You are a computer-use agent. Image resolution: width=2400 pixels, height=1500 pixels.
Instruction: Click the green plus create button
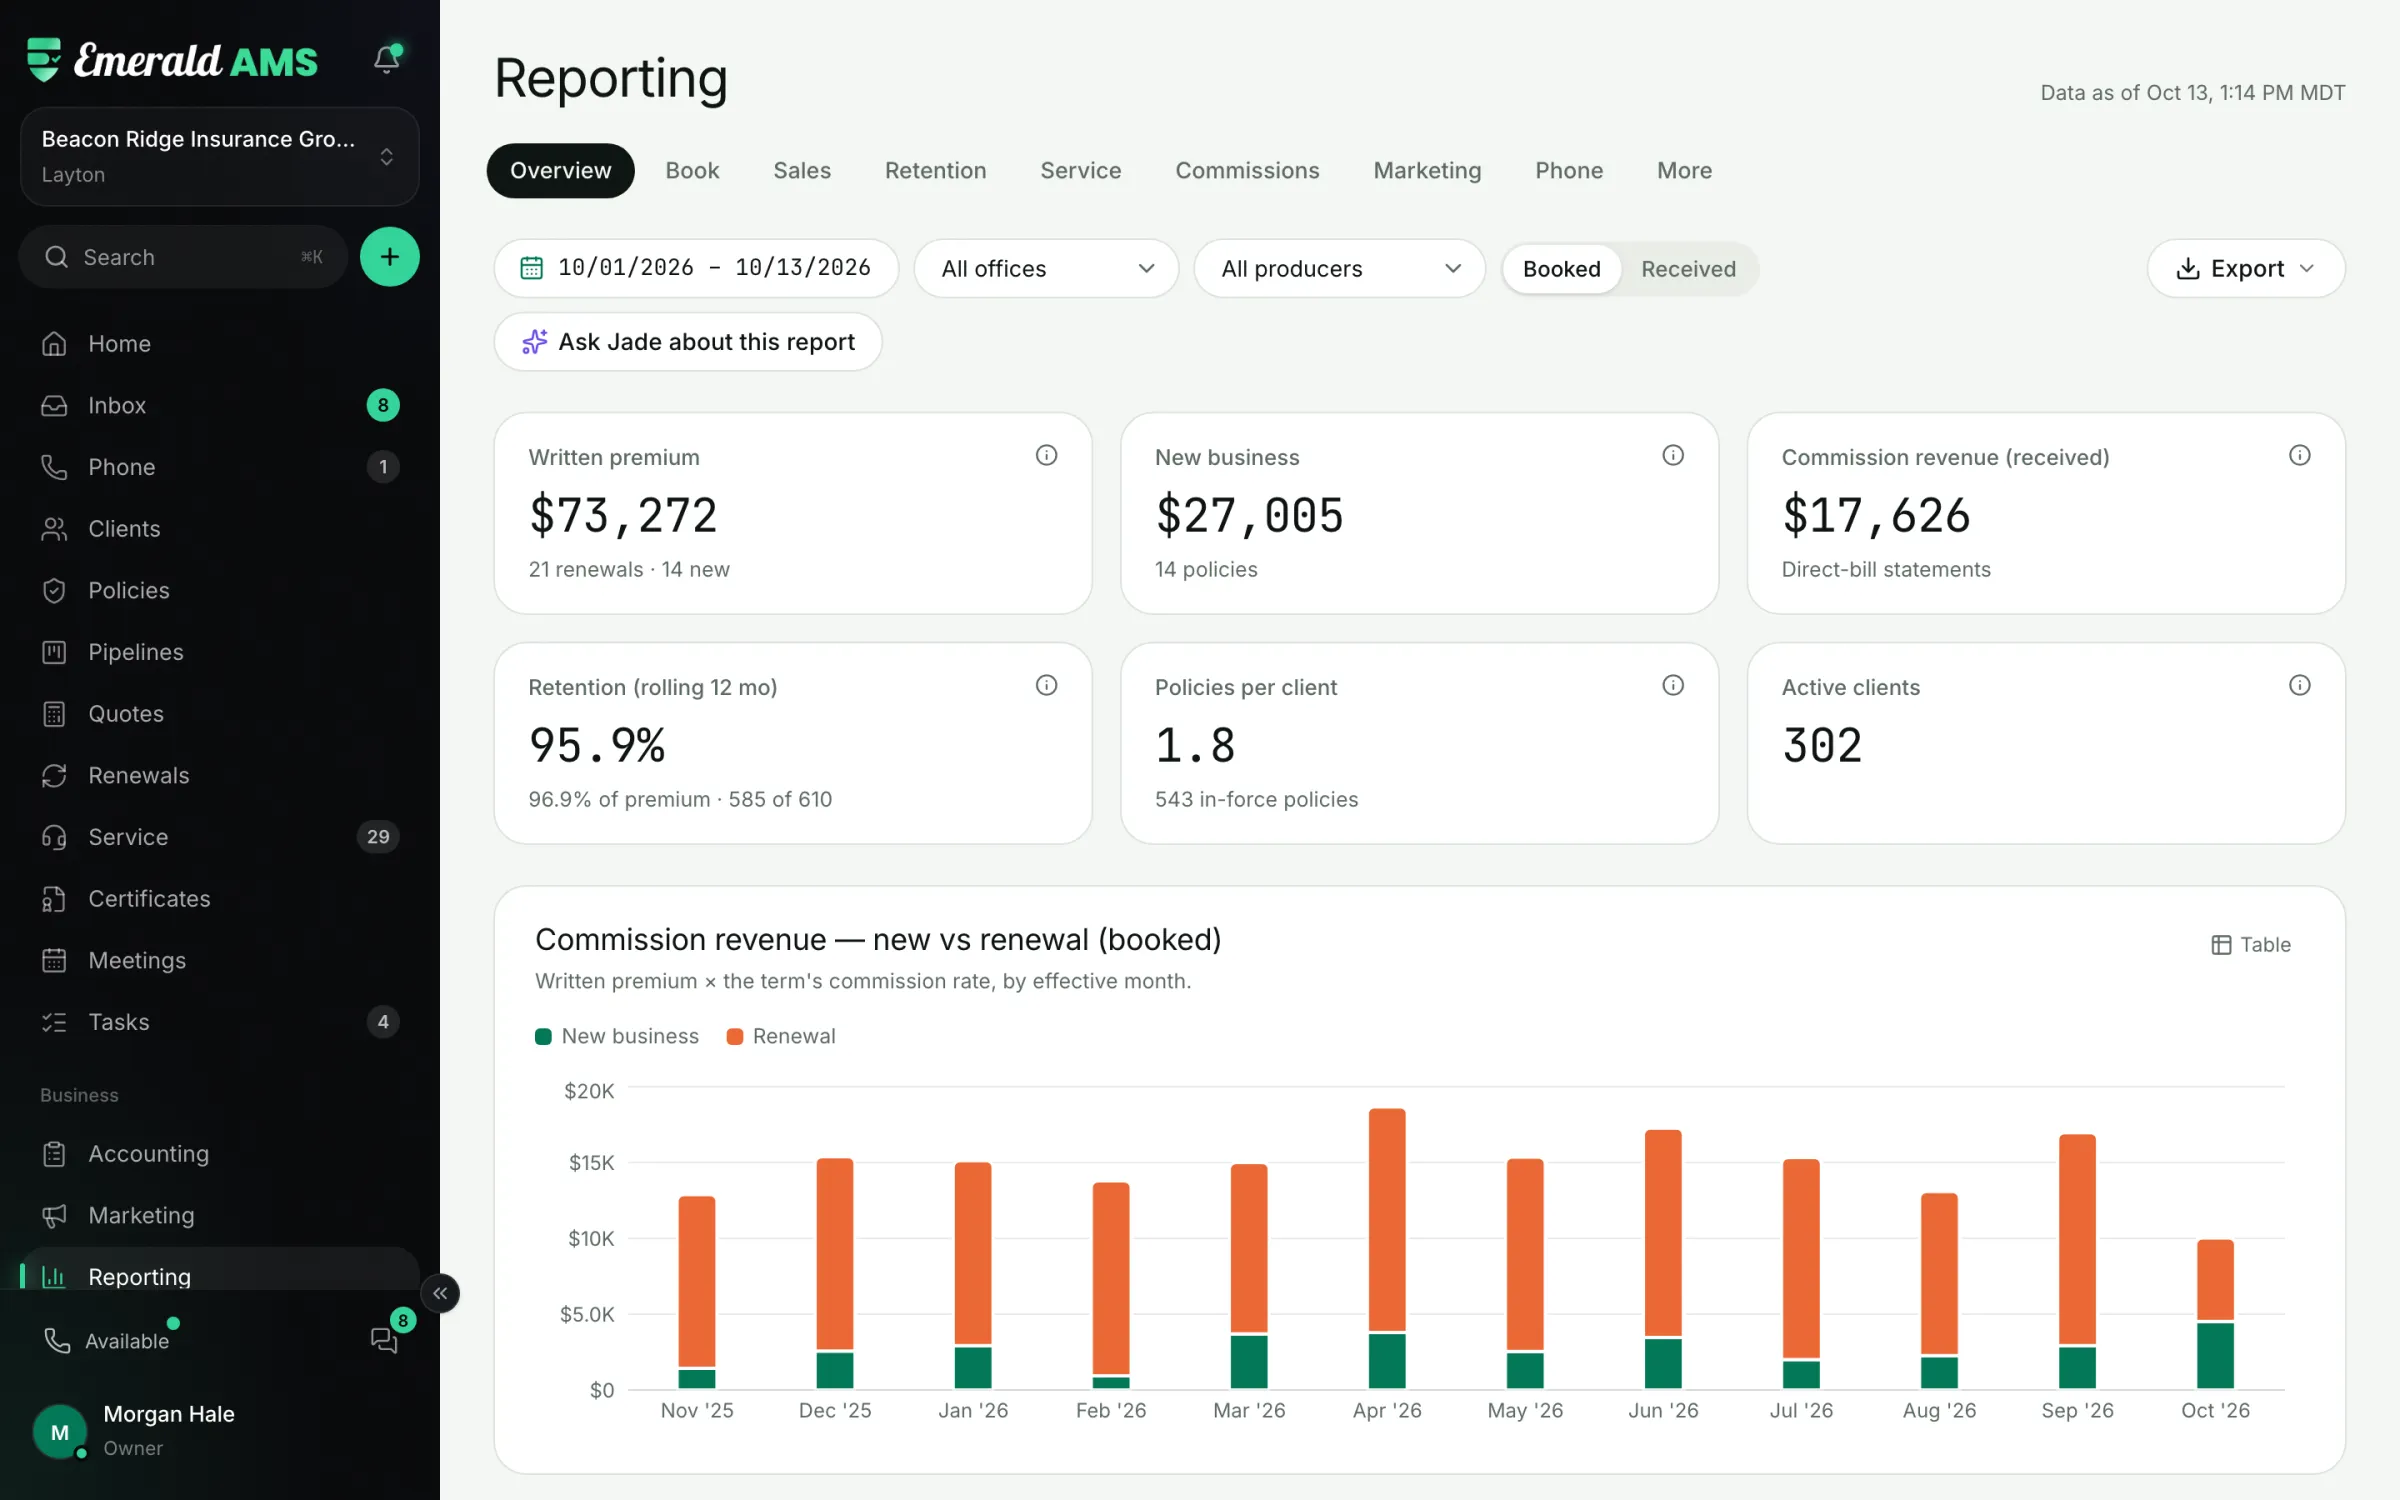coord(389,257)
